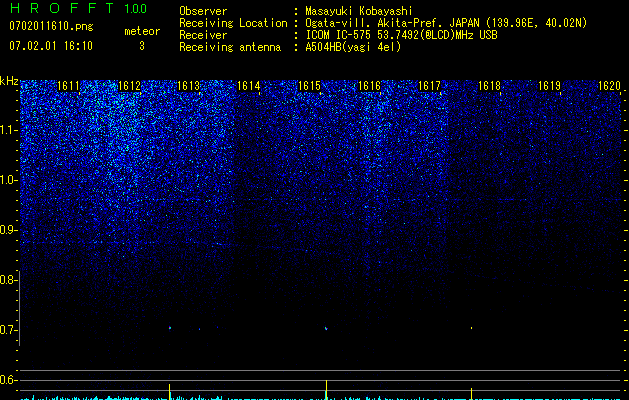The height and width of the screenshot is (400, 629).
Task: Click the 0.6 kHz axis label
Action: coord(8,380)
